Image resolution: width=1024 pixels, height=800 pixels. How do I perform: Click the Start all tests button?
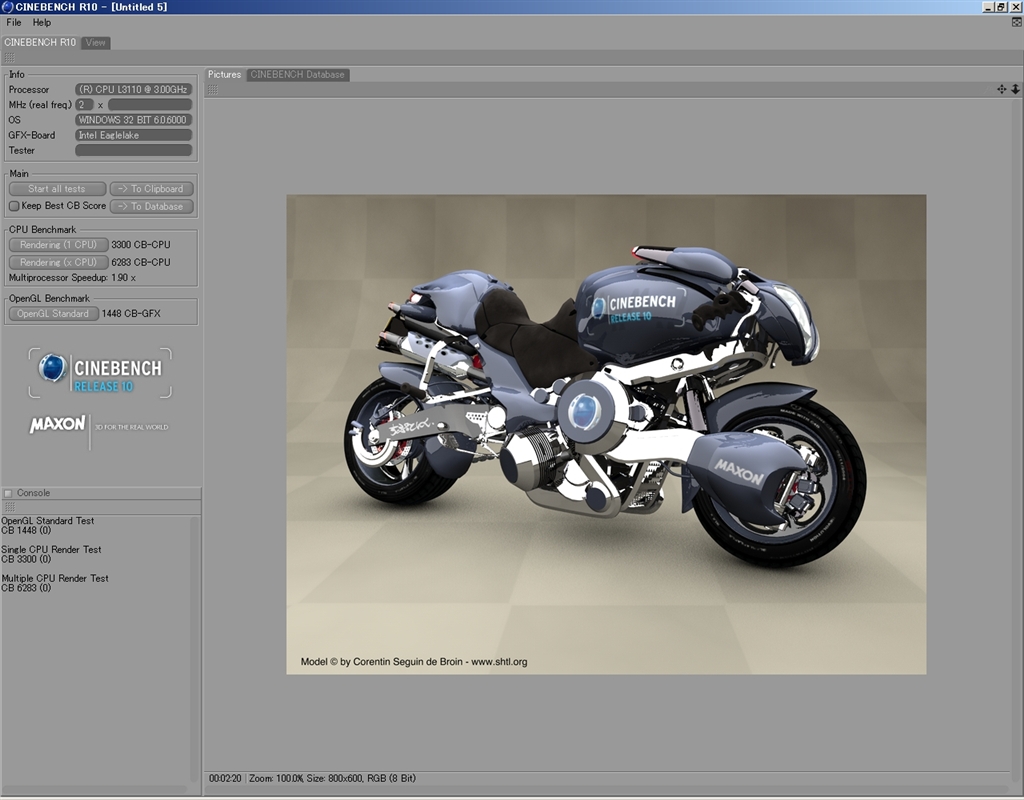pyautogui.click(x=57, y=189)
